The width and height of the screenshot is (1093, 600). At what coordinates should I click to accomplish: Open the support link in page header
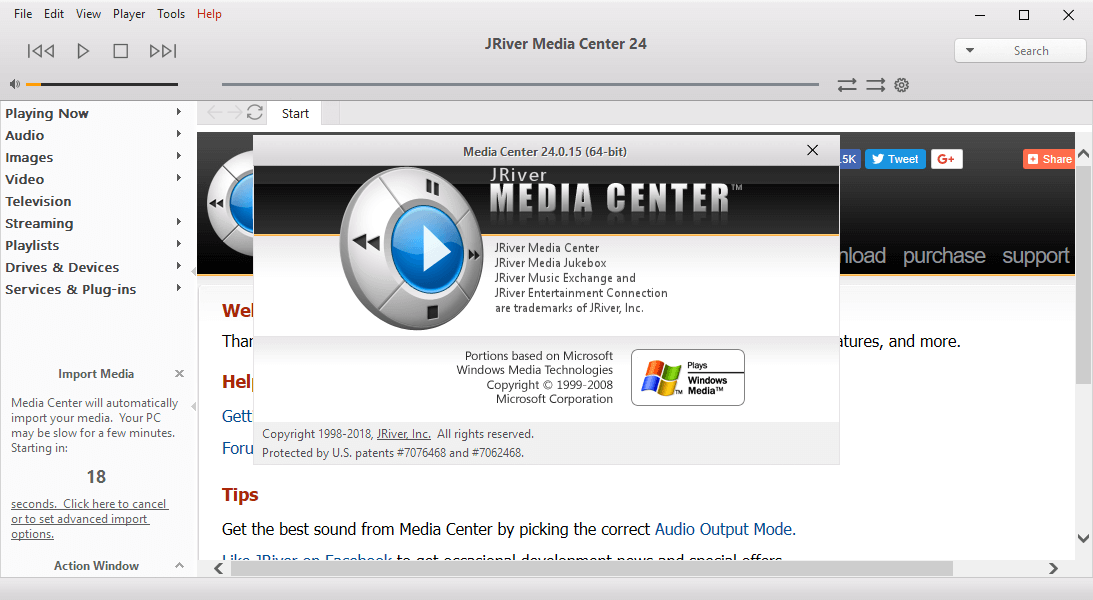coord(1035,256)
